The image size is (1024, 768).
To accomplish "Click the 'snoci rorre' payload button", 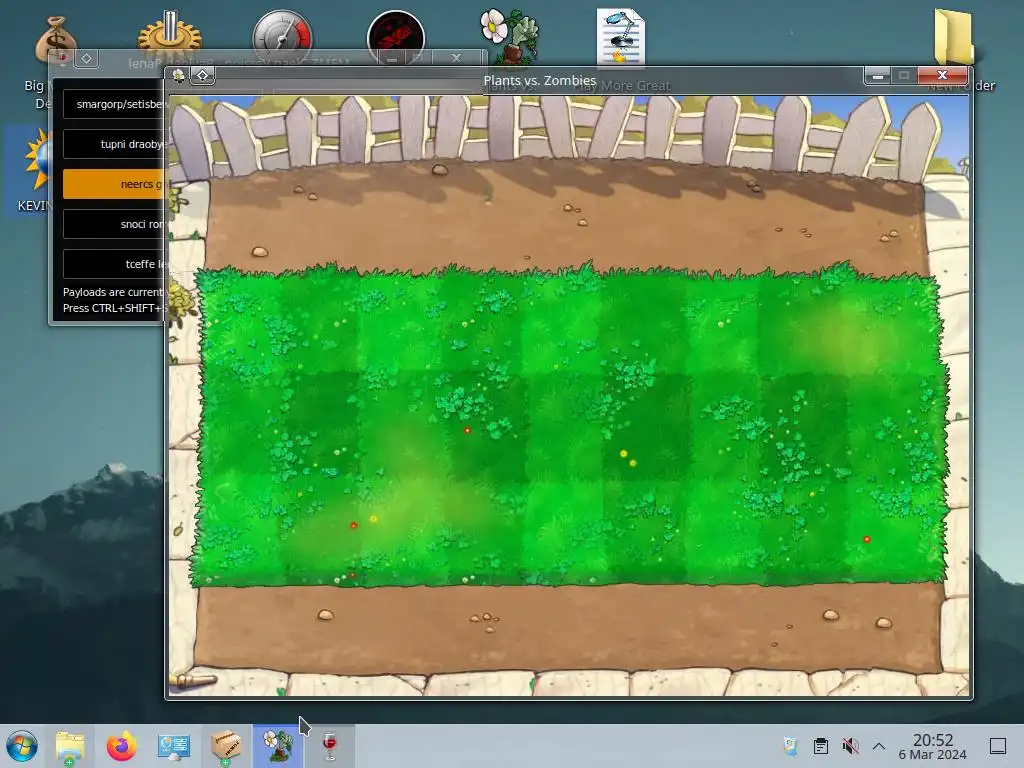I will 115,224.
